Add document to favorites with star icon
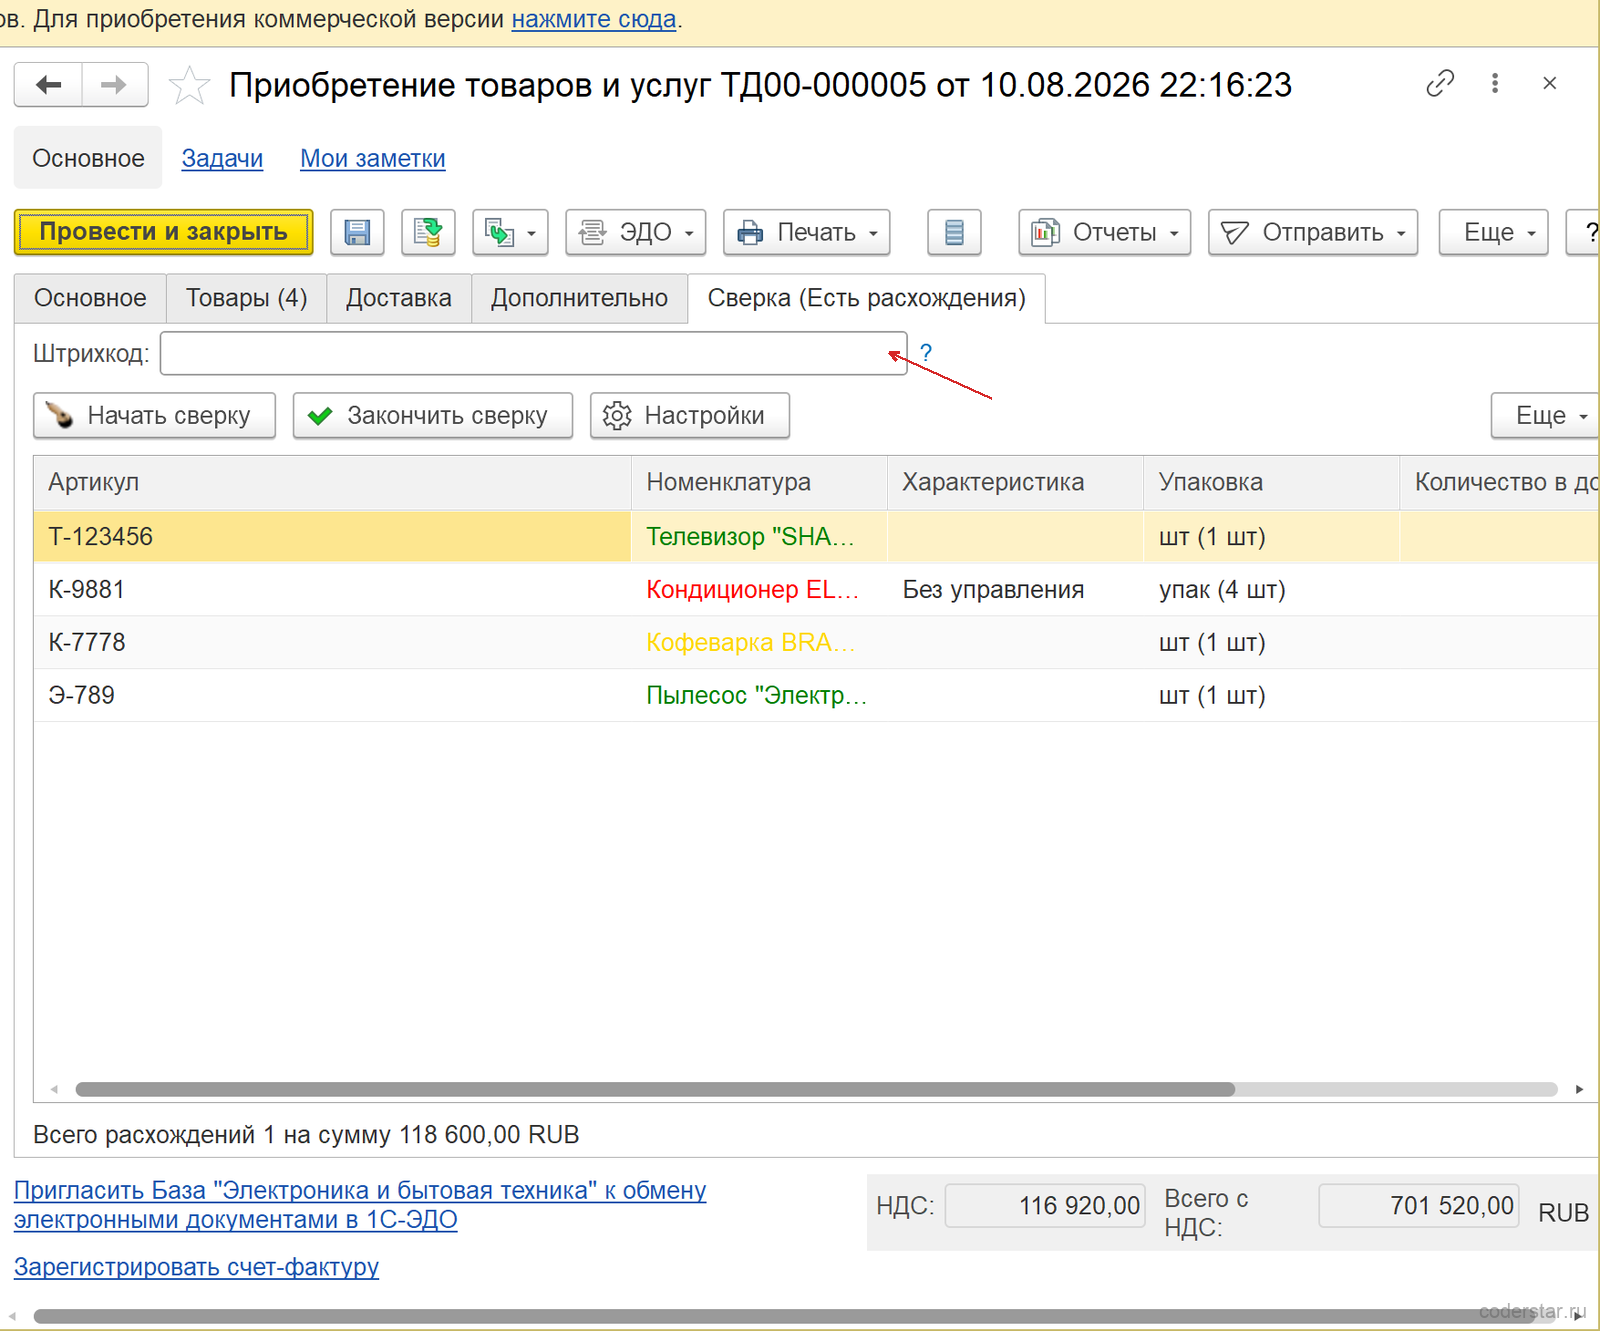This screenshot has width=1600, height=1331. (189, 85)
